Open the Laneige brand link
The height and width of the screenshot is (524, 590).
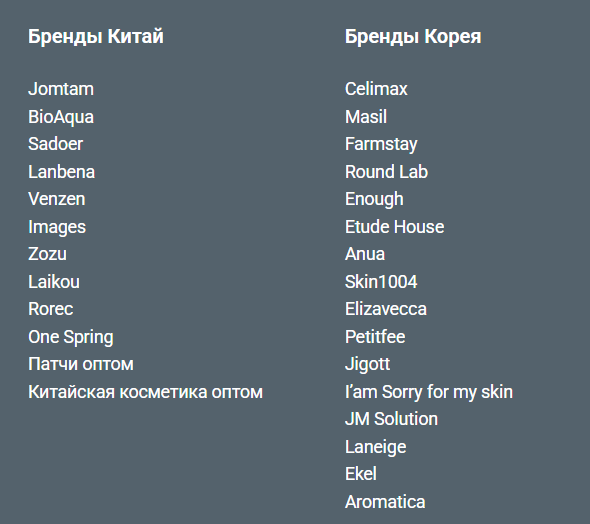376,447
